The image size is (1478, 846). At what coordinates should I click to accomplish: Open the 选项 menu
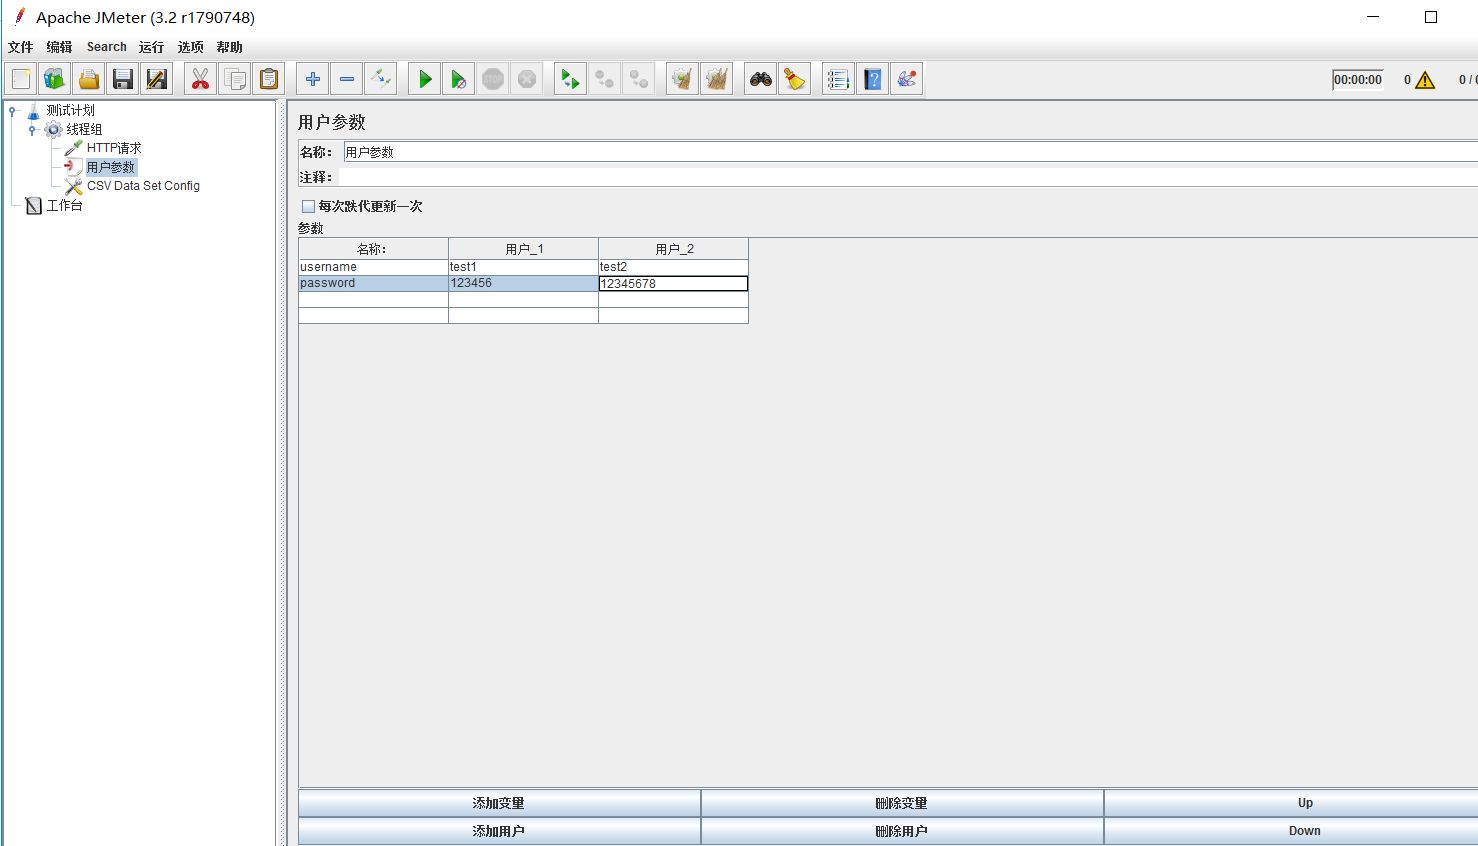[x=190, y=47]
